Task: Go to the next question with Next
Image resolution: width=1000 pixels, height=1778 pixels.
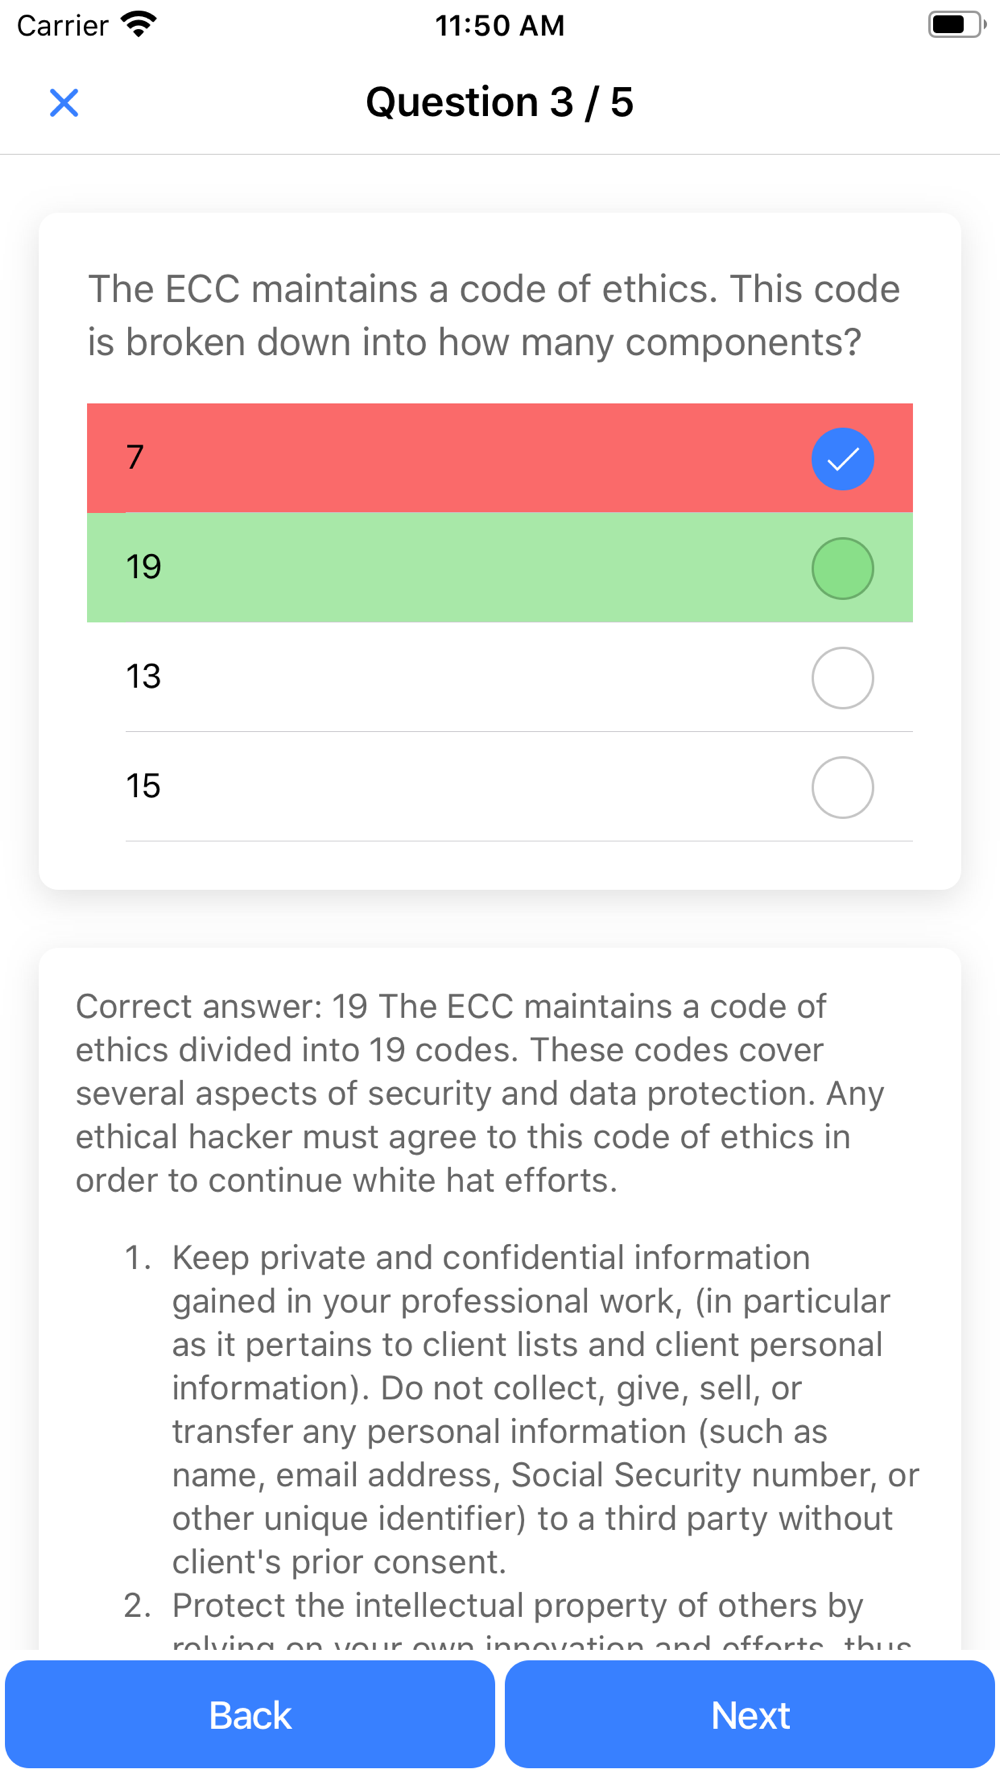Action: (x=750, y=1714)
